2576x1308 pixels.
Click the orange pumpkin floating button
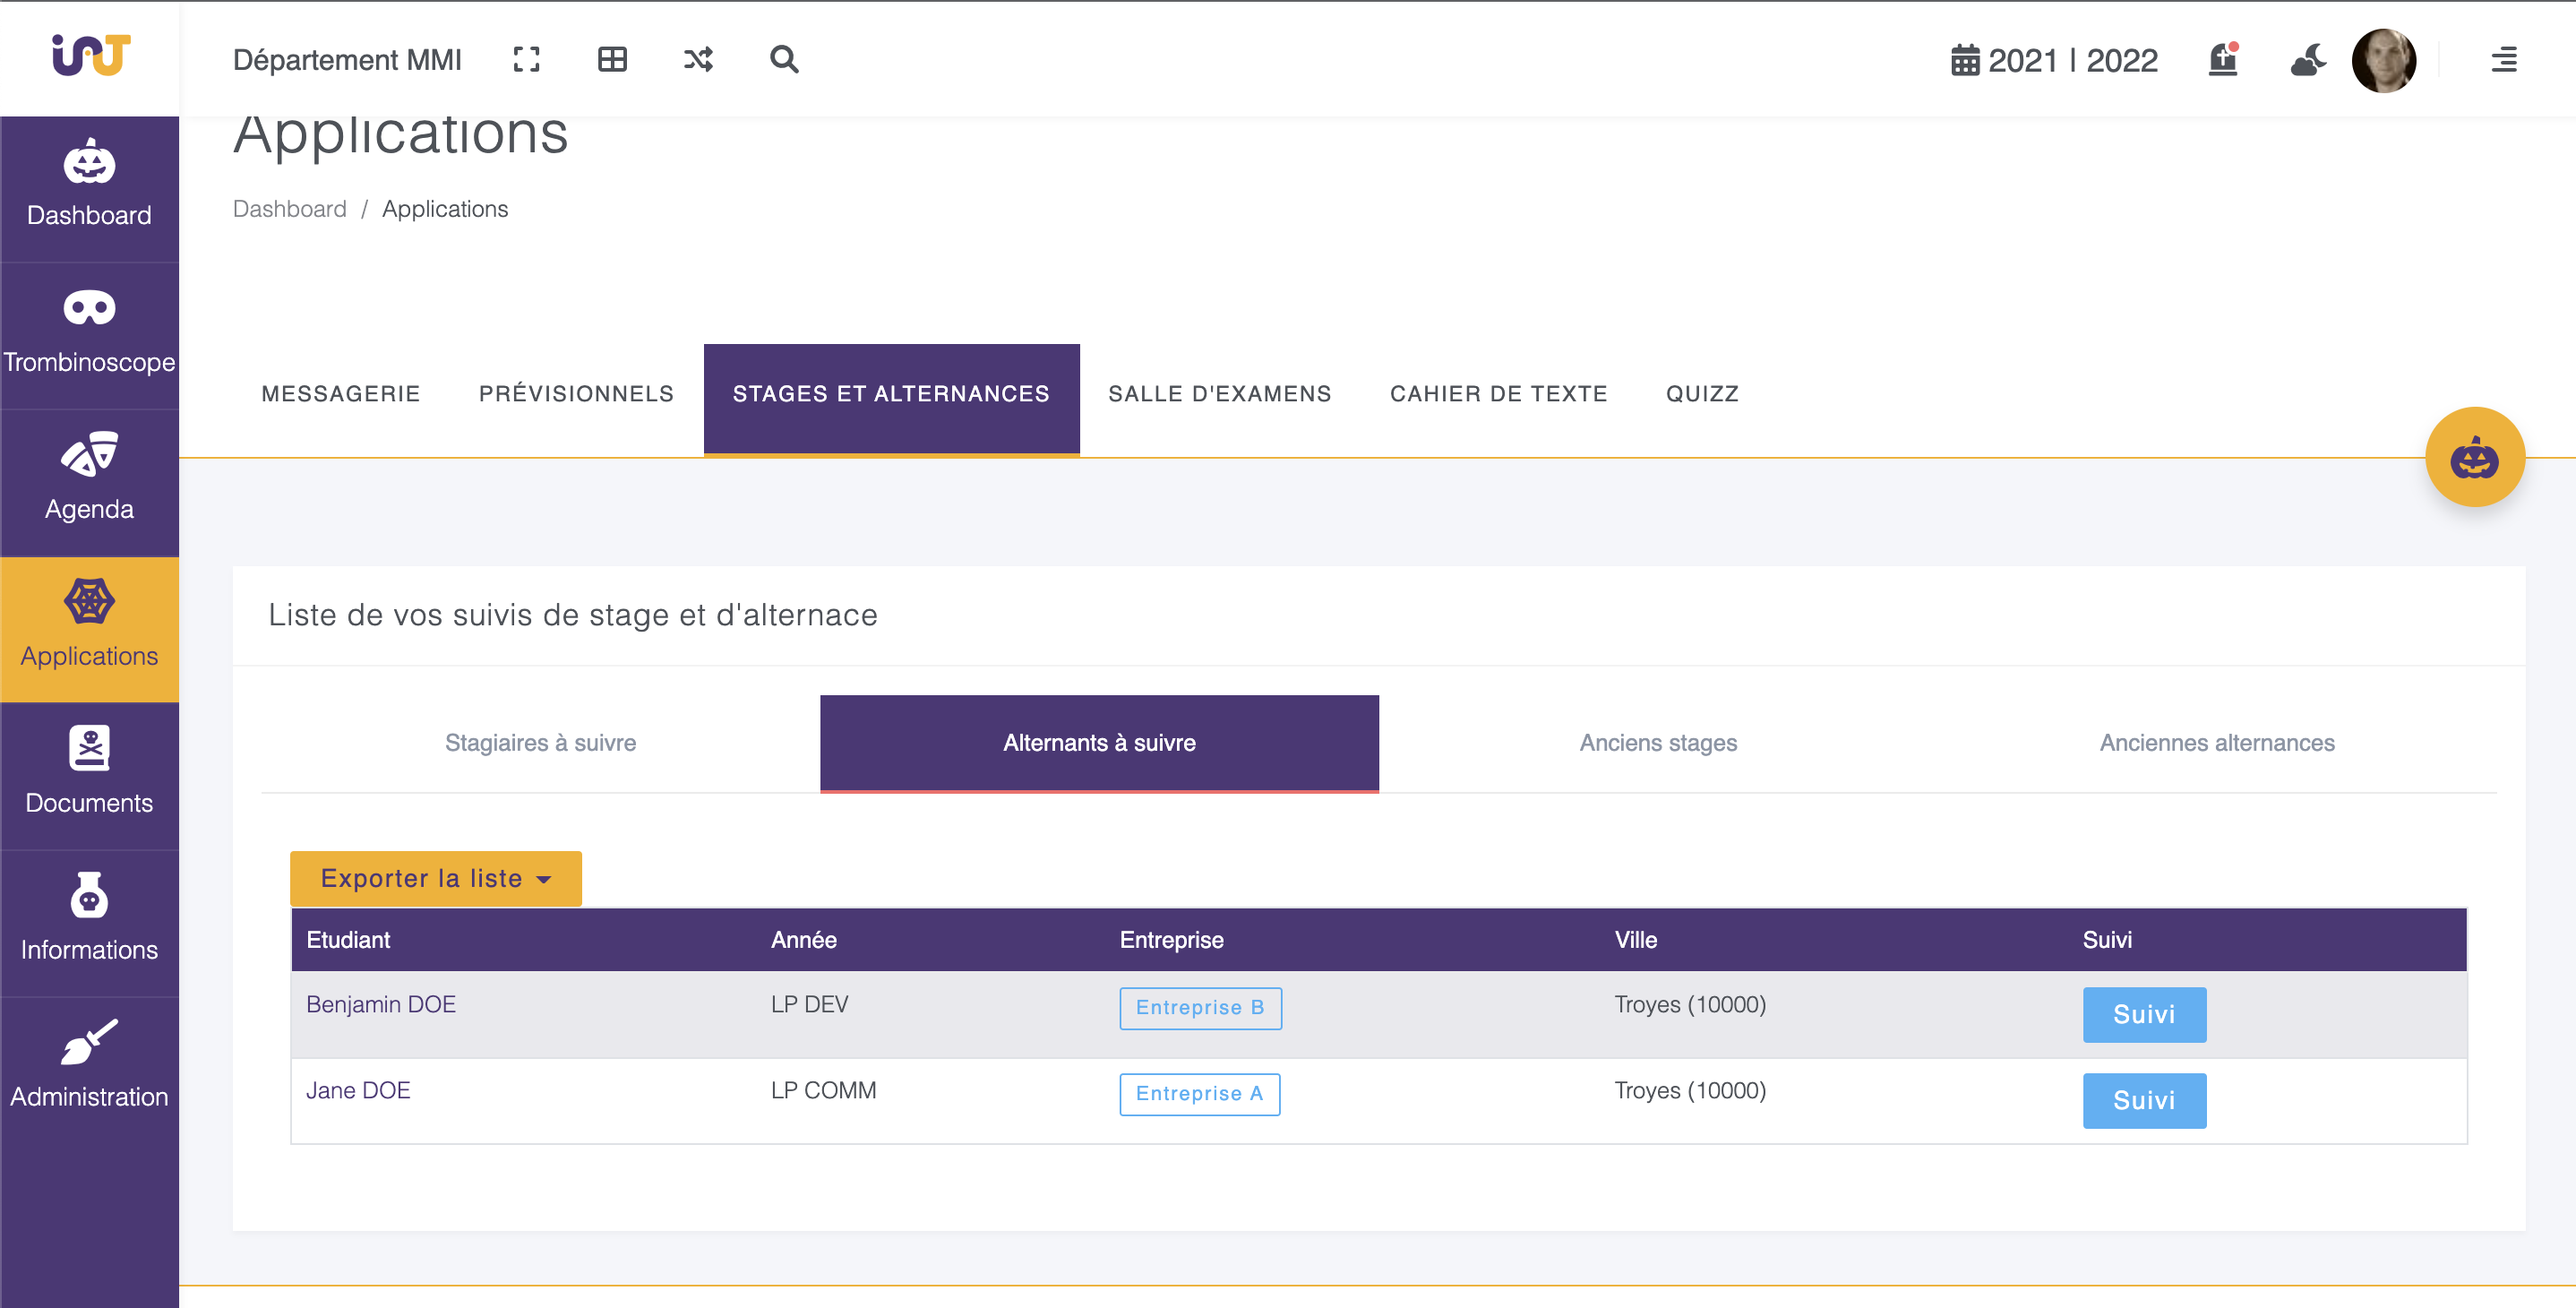(x=2475, y=457)
